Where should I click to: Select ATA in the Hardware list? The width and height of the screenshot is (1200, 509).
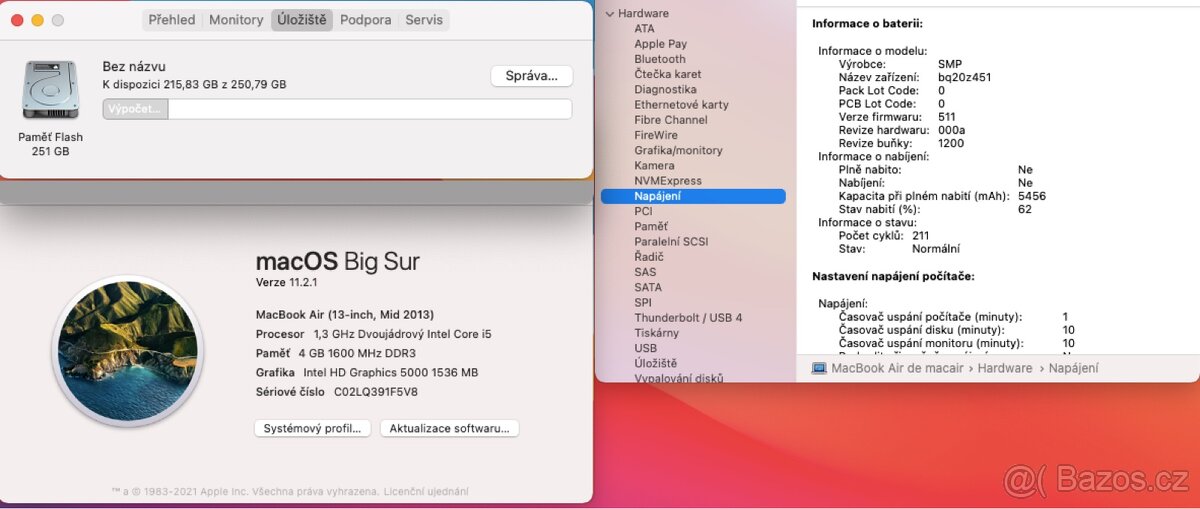644,29
